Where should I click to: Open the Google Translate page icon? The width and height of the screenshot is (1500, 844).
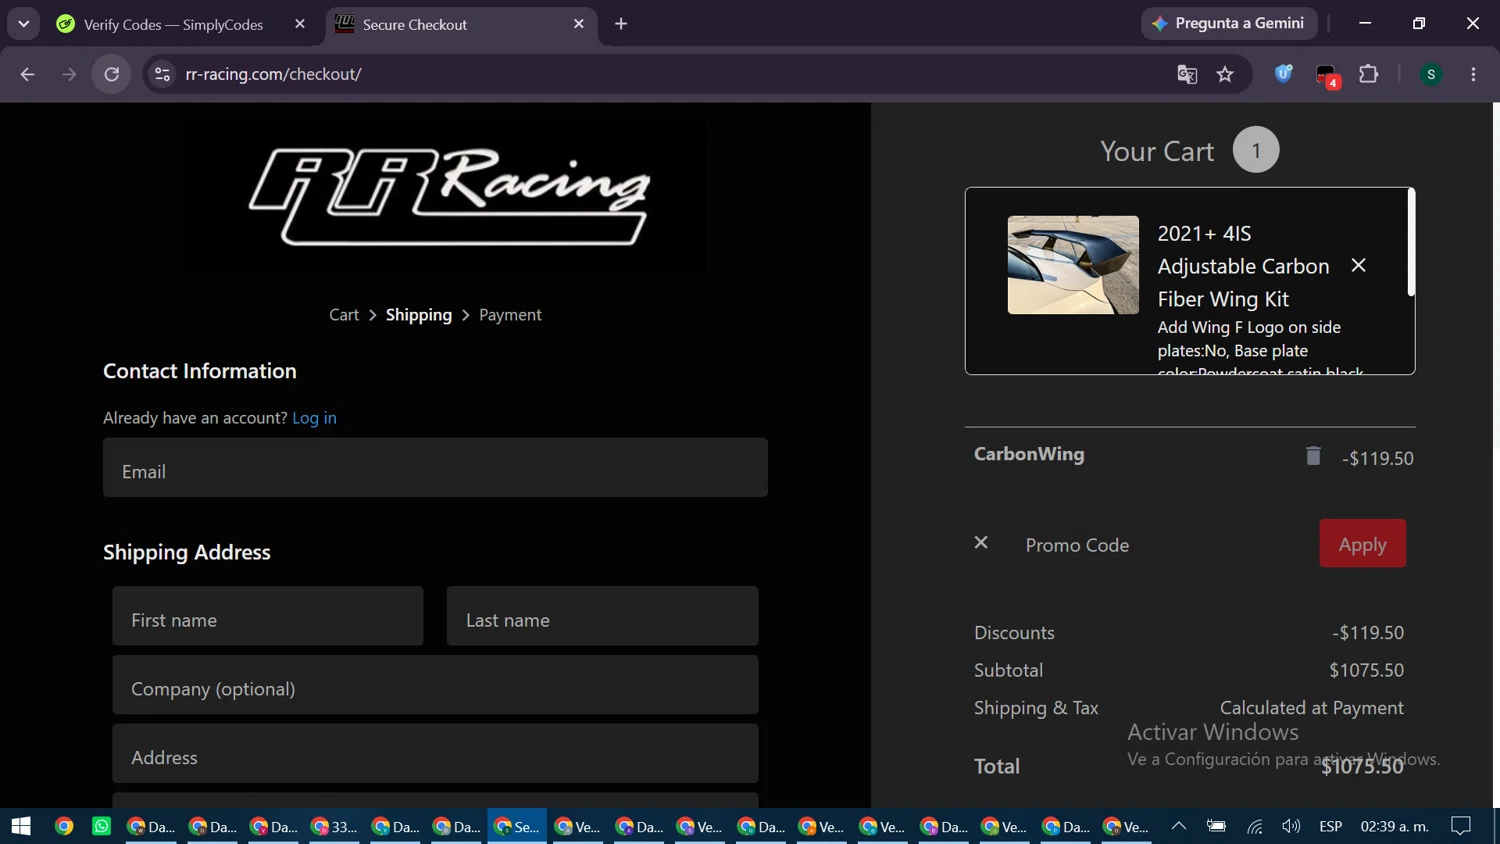pyautogui.click(x=1187, y=74)
